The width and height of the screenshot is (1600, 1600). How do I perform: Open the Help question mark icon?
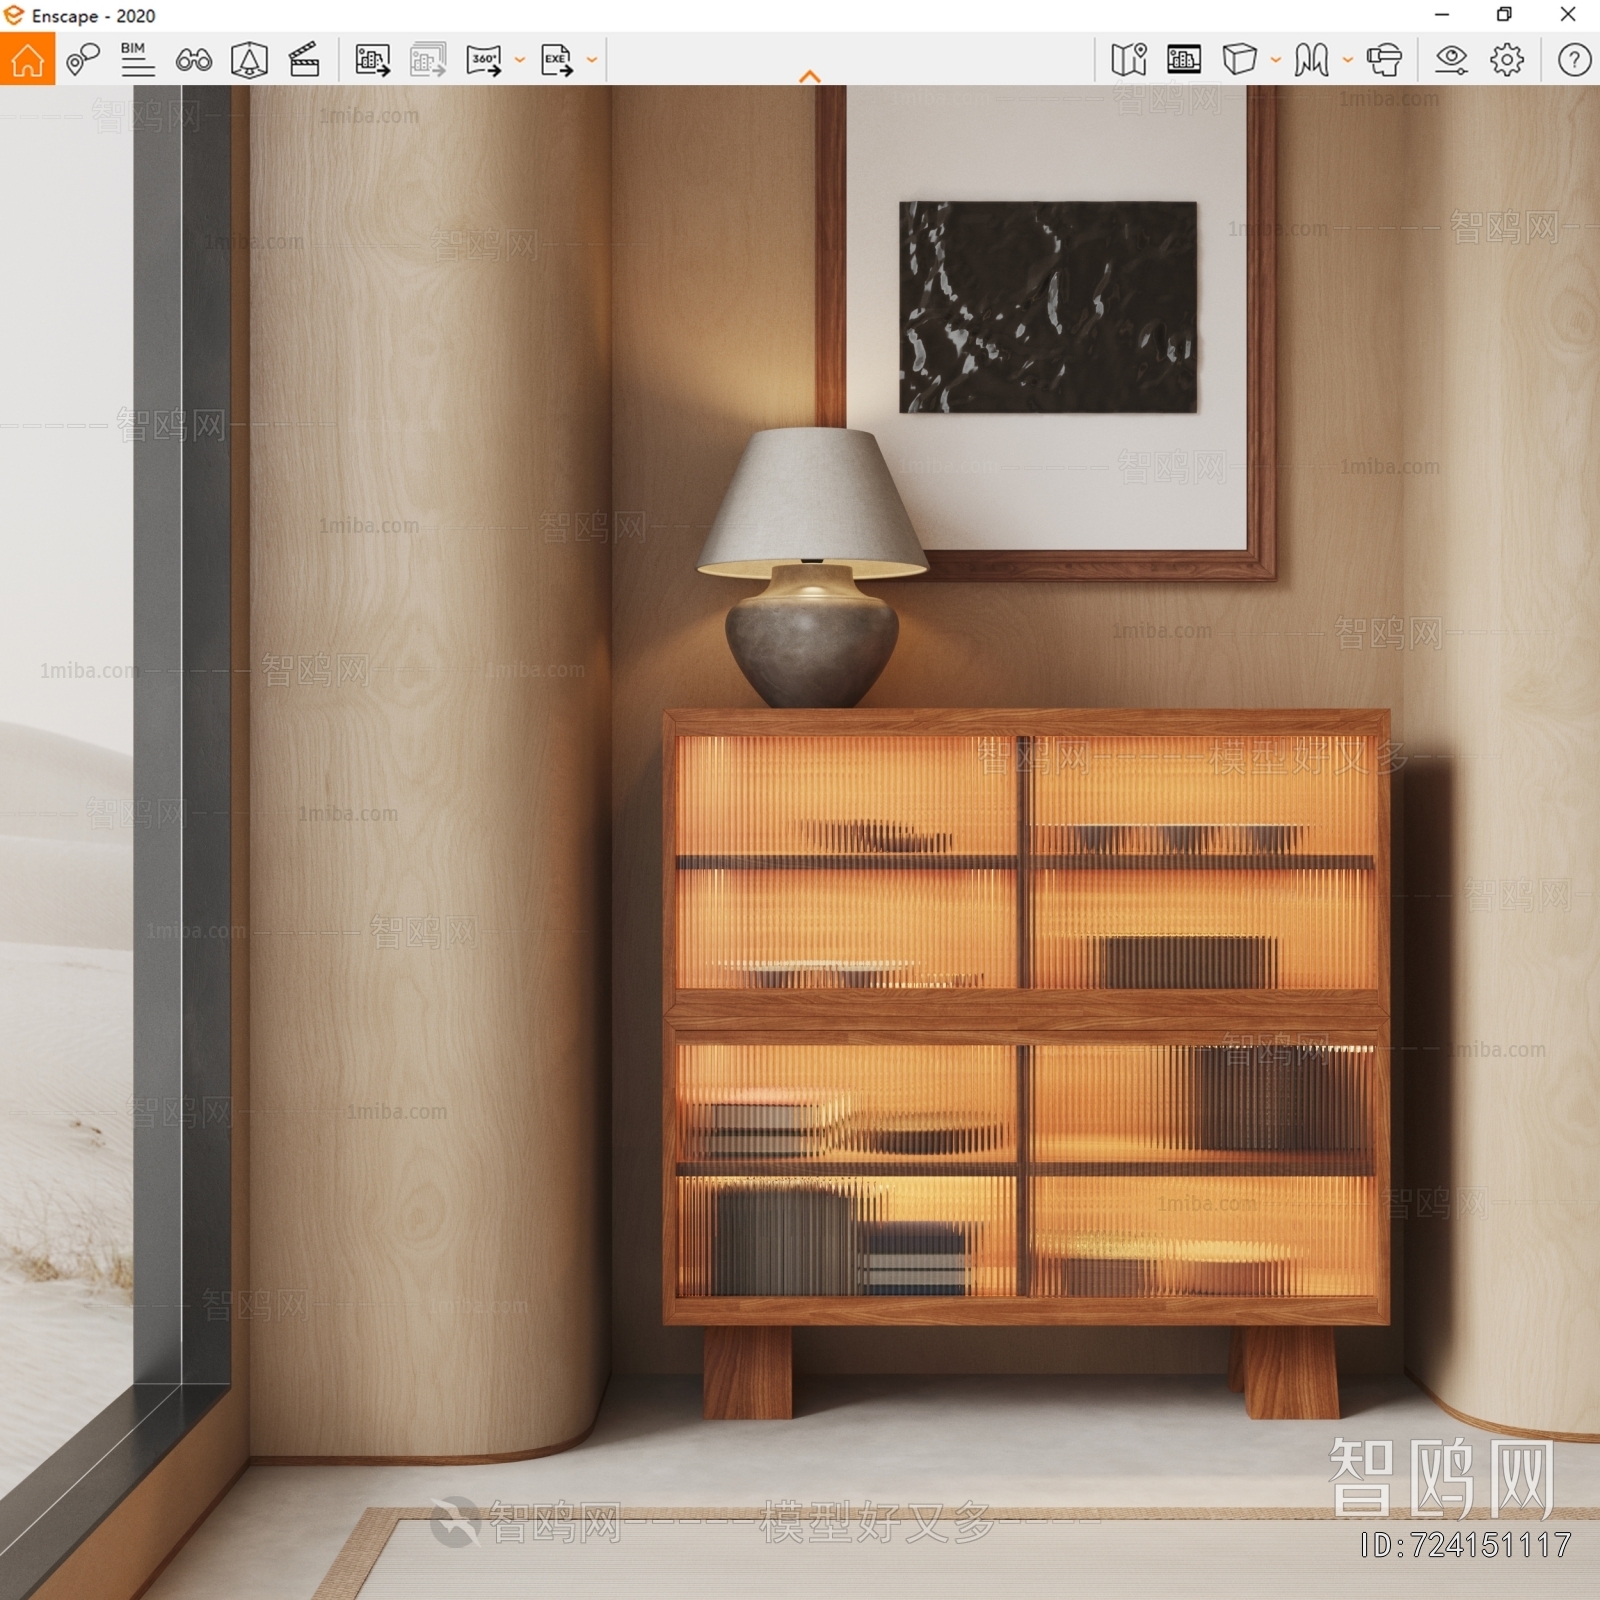(x=1574, y=60)
